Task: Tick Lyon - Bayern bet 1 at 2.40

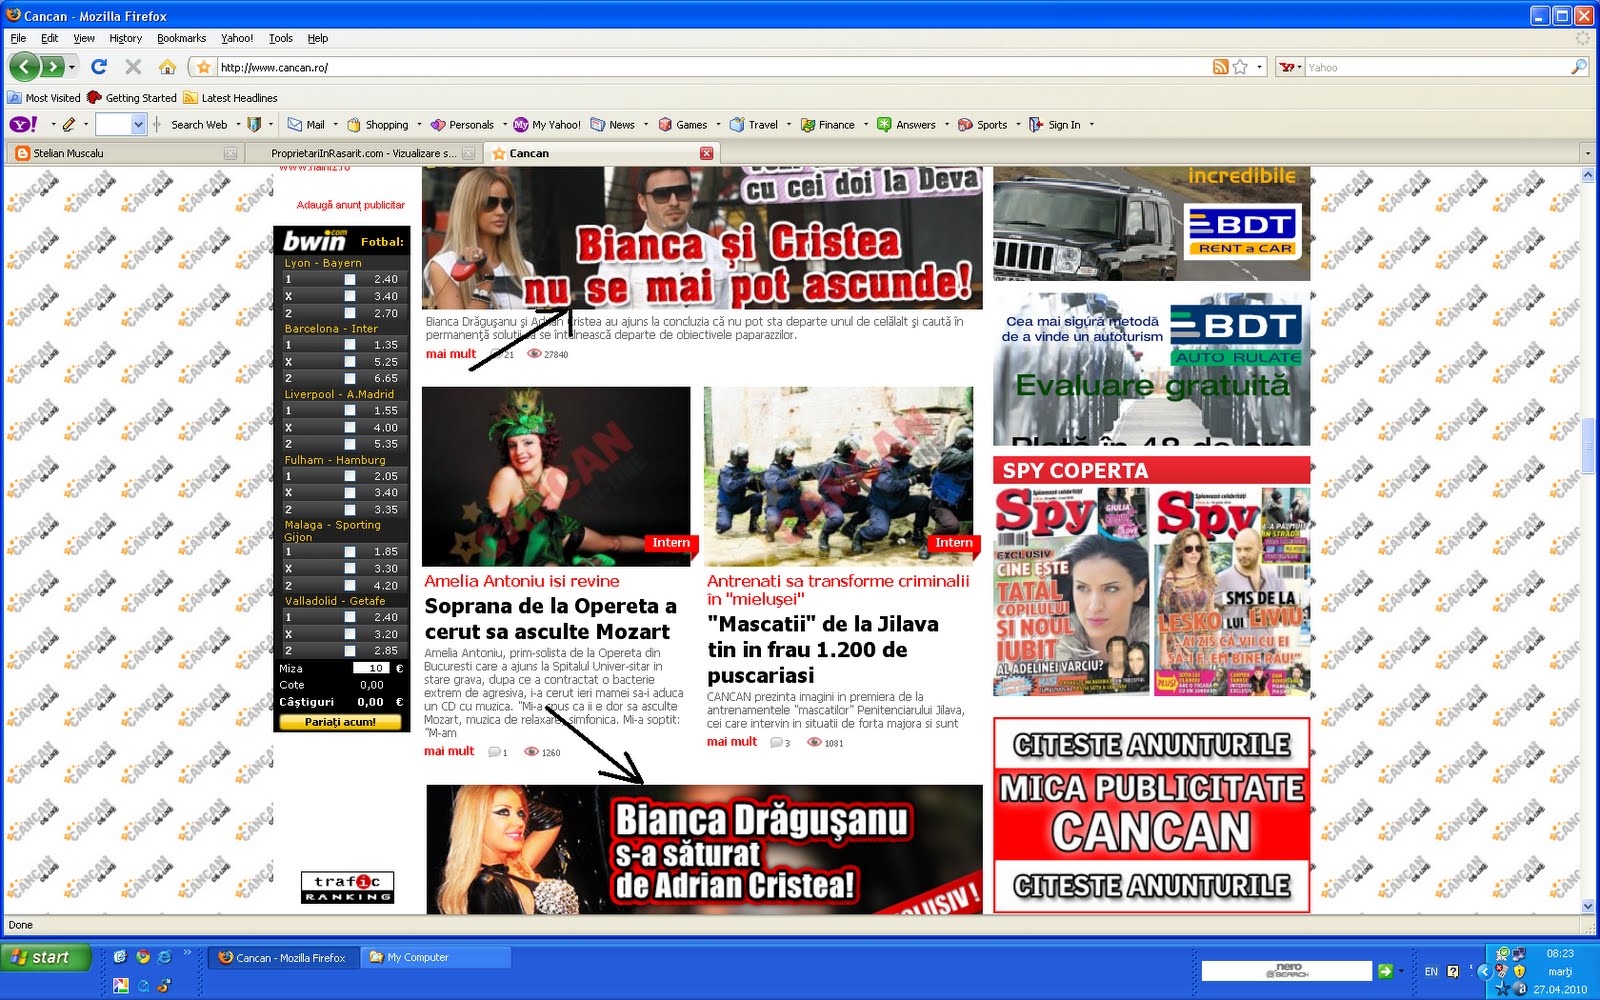Action: 350,280
